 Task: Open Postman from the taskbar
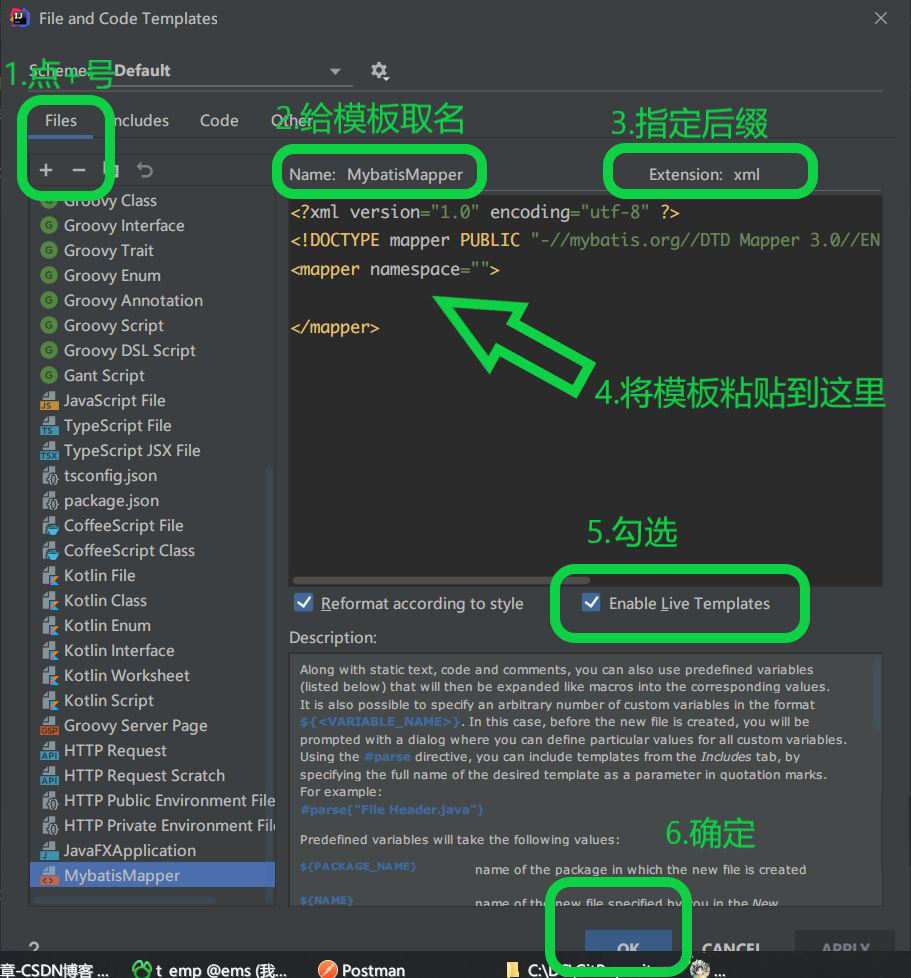362,969
